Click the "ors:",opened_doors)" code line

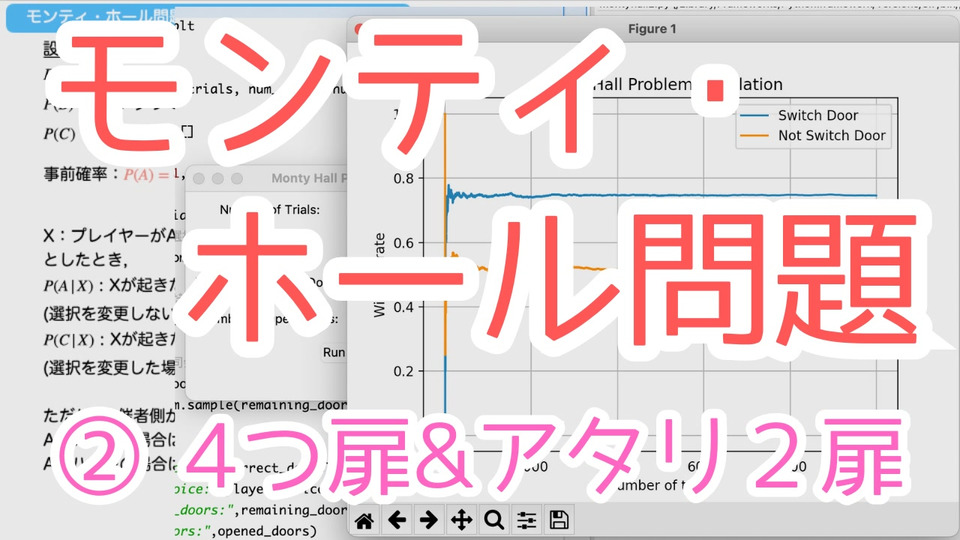coord(246,531)
